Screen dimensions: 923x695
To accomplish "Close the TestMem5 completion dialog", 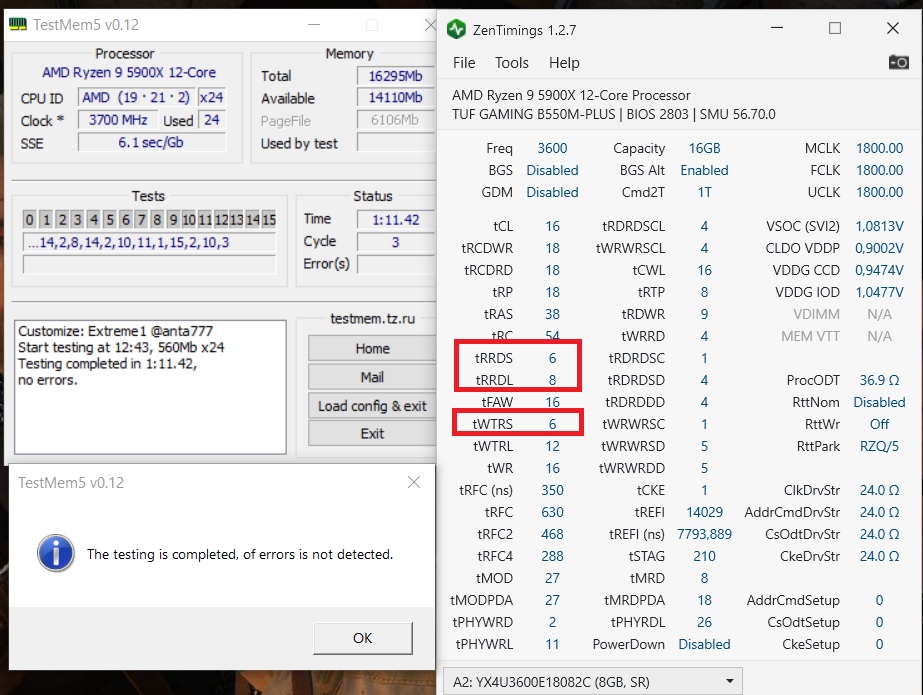I will pos(414,482).
